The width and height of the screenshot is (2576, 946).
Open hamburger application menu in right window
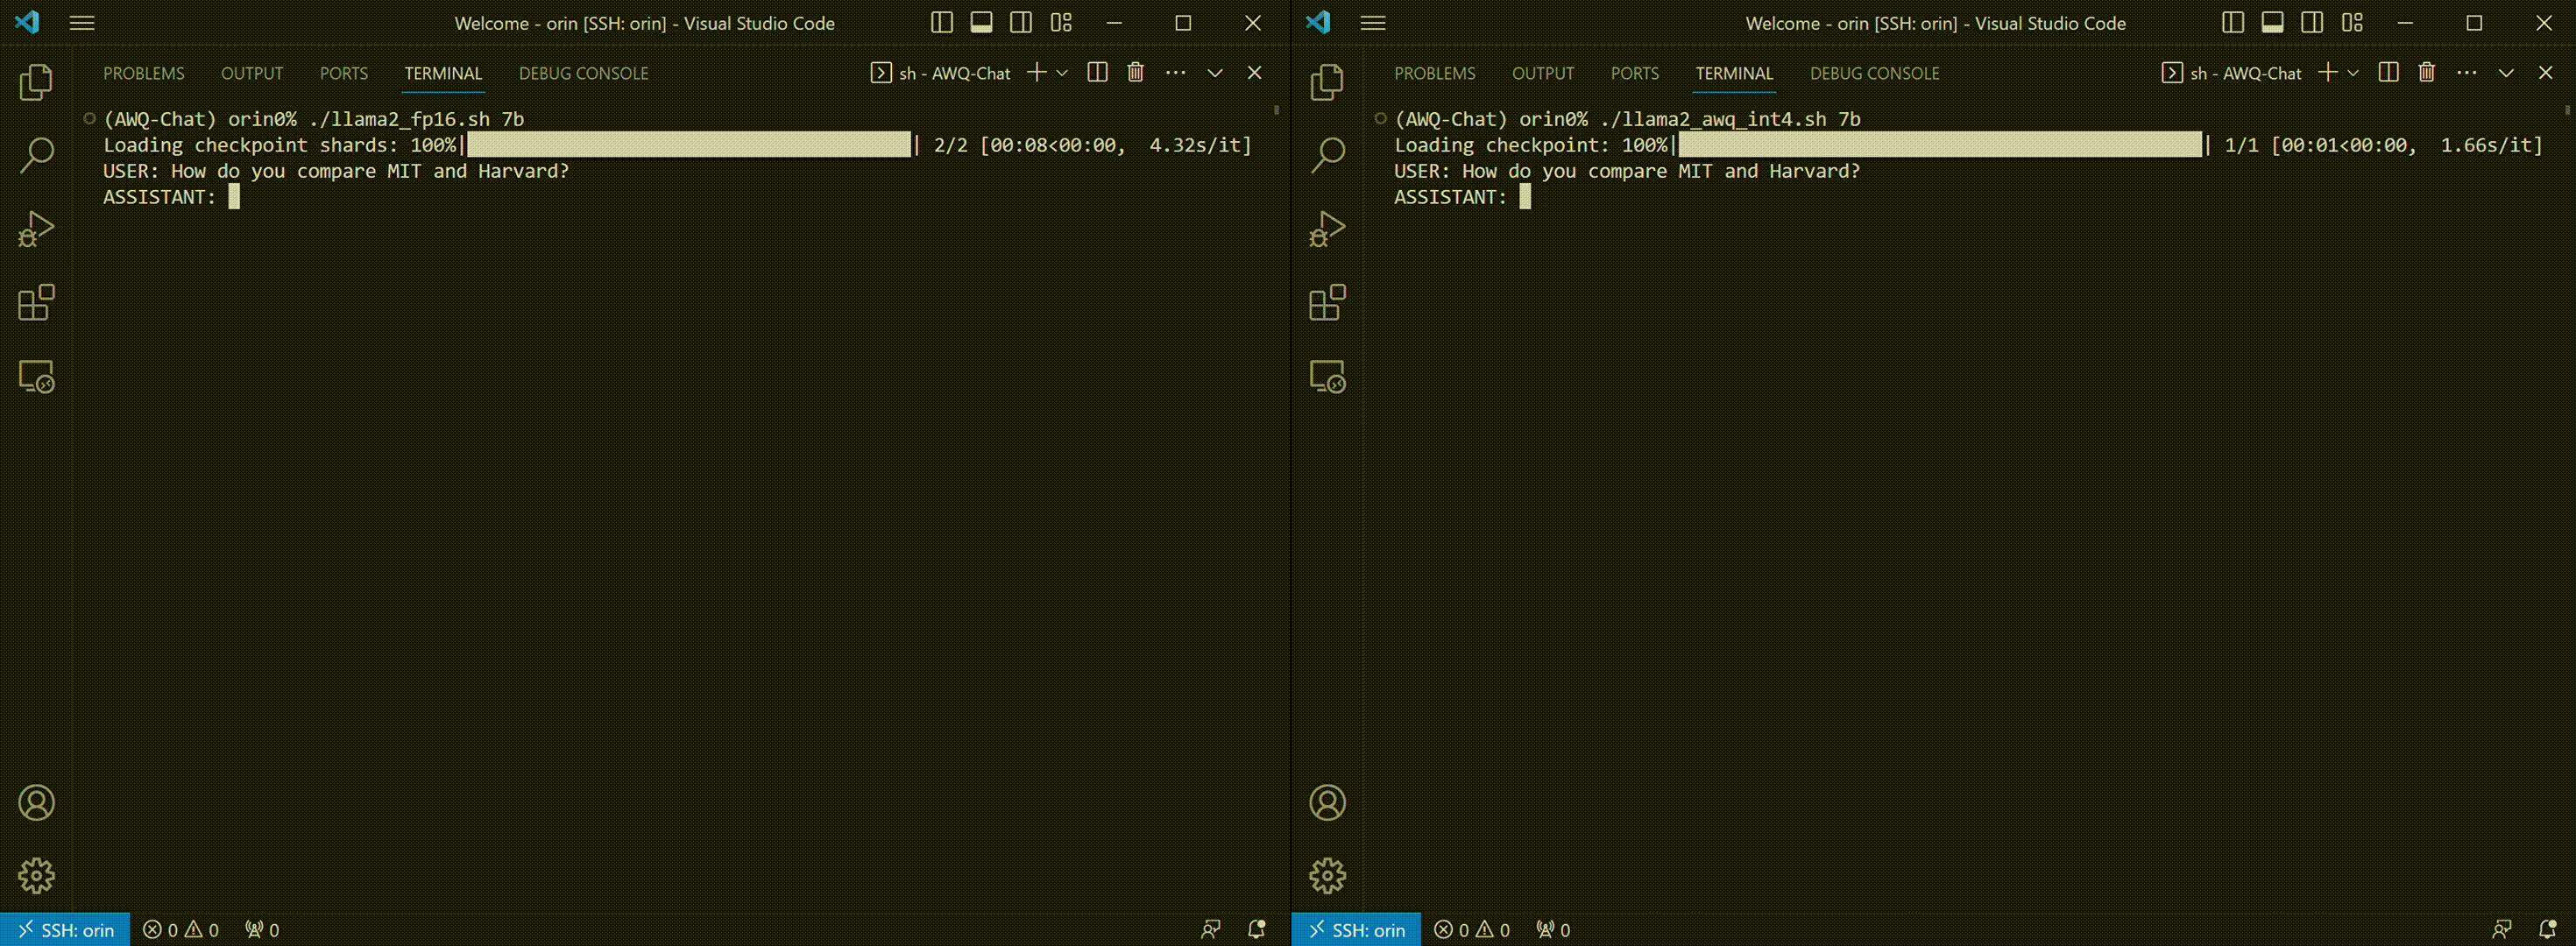click(1373, 23)
